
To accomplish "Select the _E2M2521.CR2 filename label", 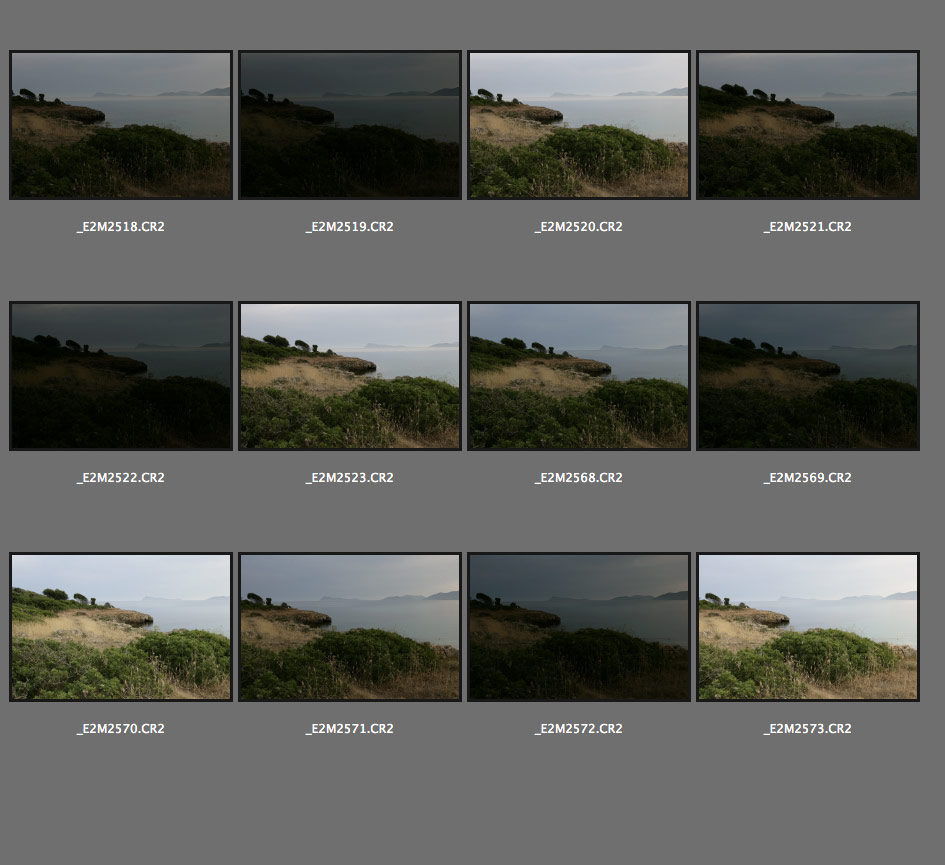I will point(808,227).
